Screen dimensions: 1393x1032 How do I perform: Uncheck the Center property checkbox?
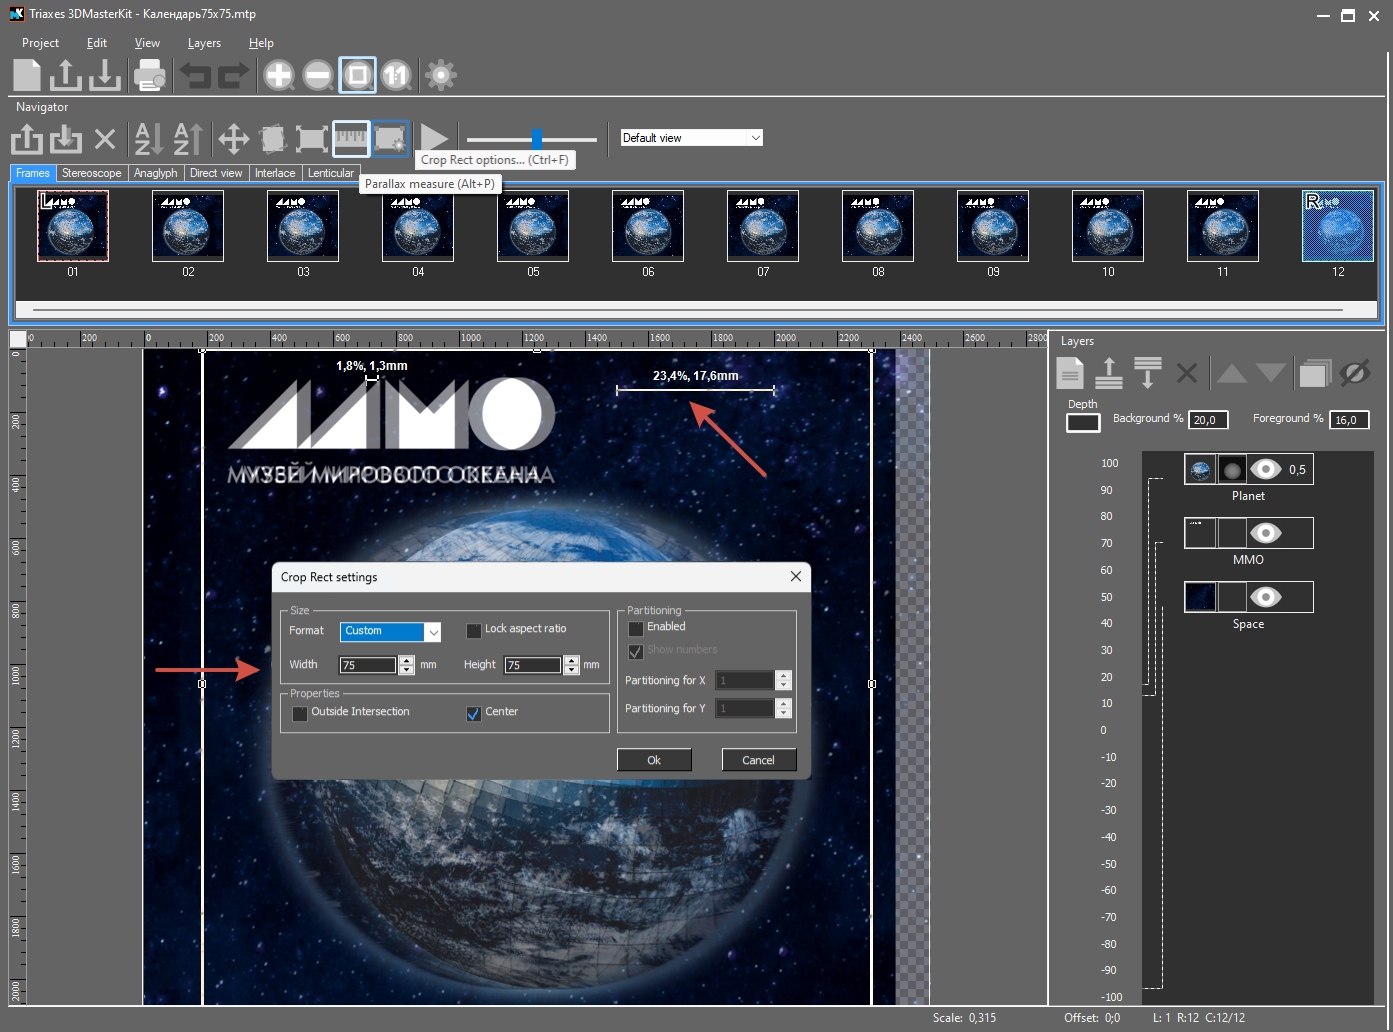[473, 713]
